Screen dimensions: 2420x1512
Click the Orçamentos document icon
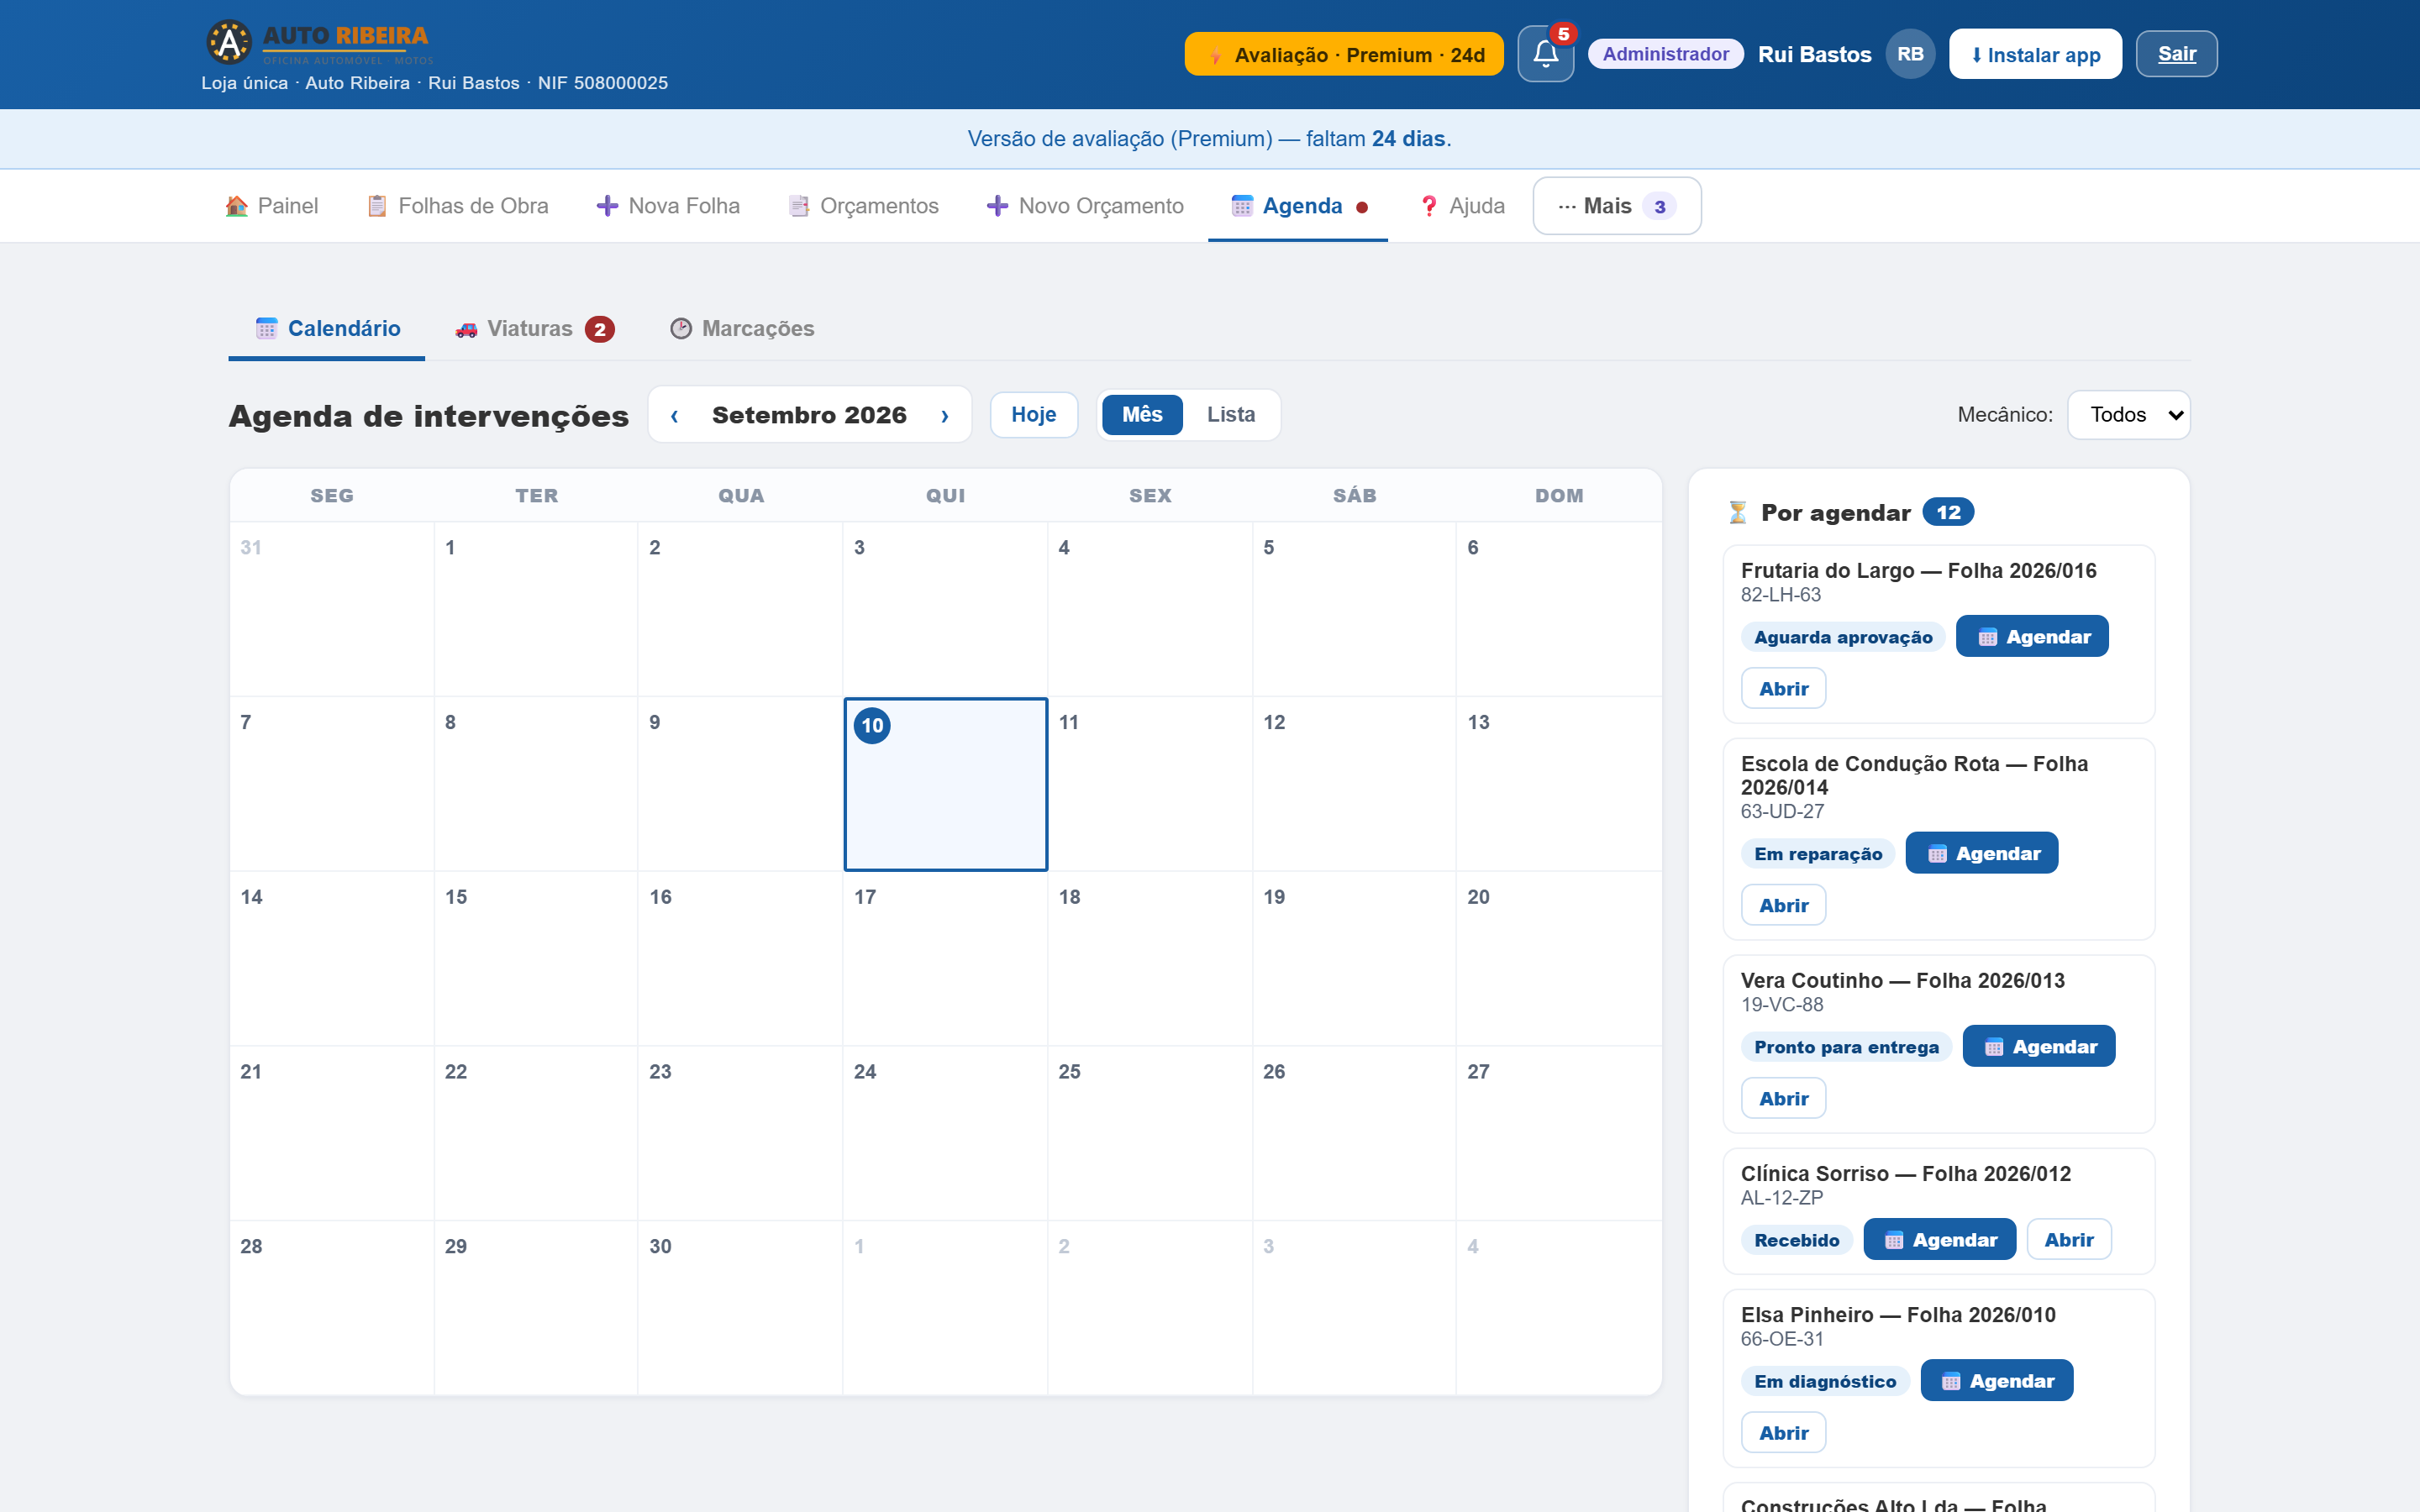click(799, 206)
